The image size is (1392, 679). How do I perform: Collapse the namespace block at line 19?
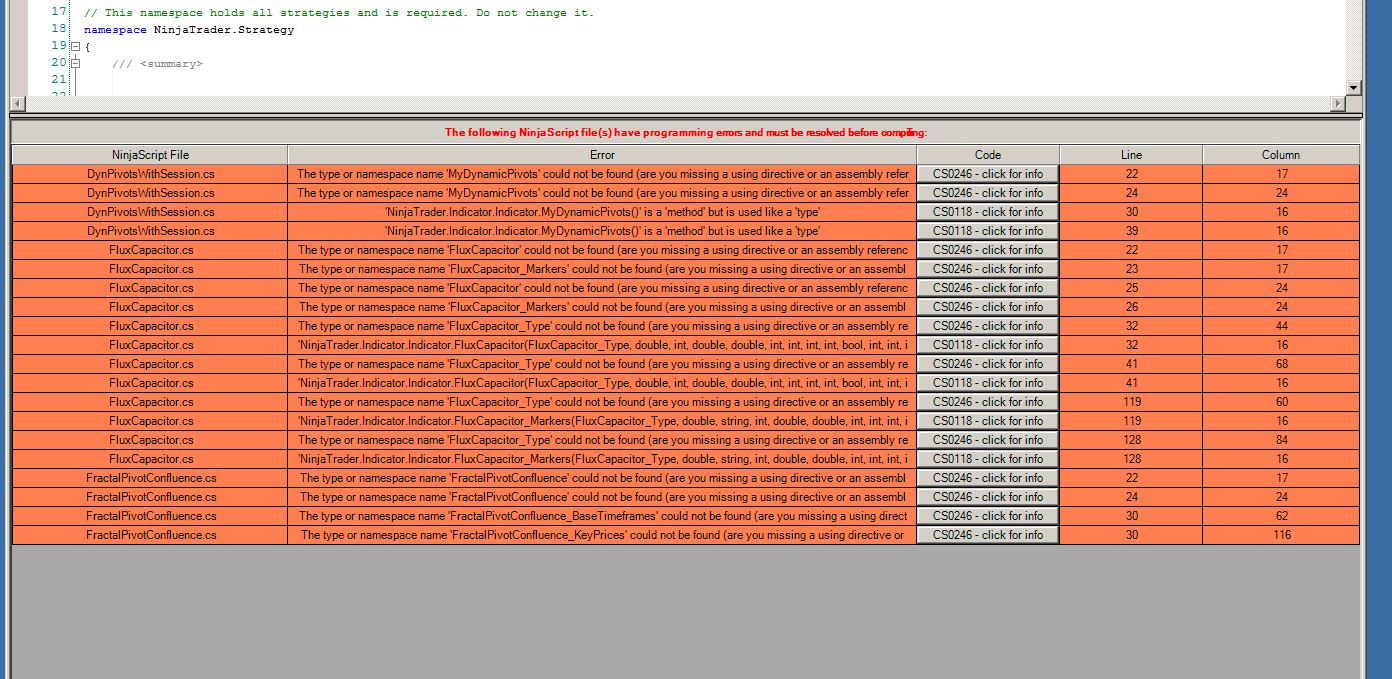coord(75,46)
